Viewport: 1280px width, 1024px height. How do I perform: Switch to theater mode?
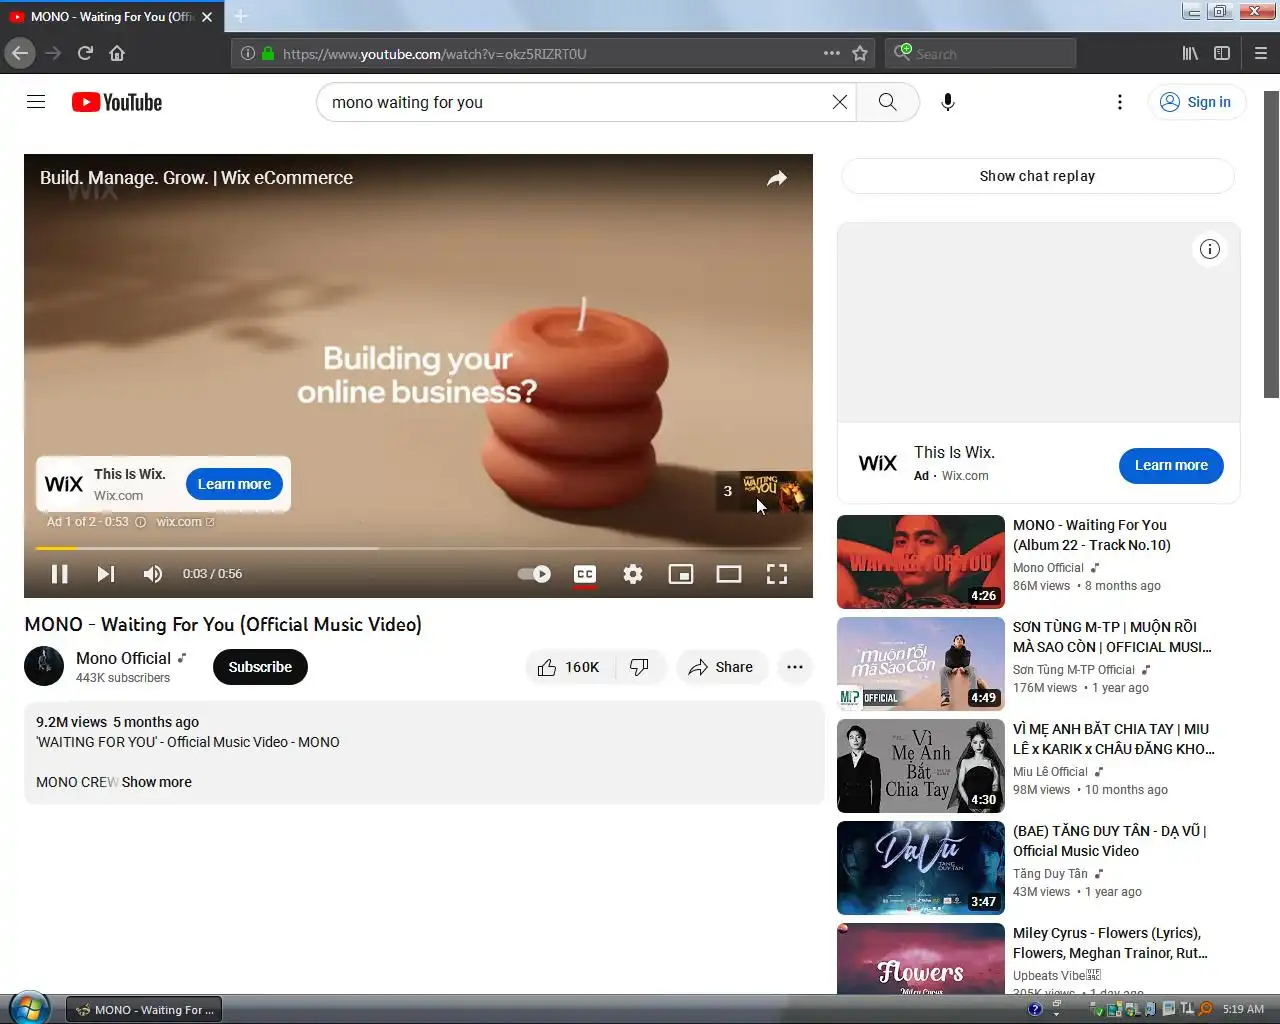[729, 574]
